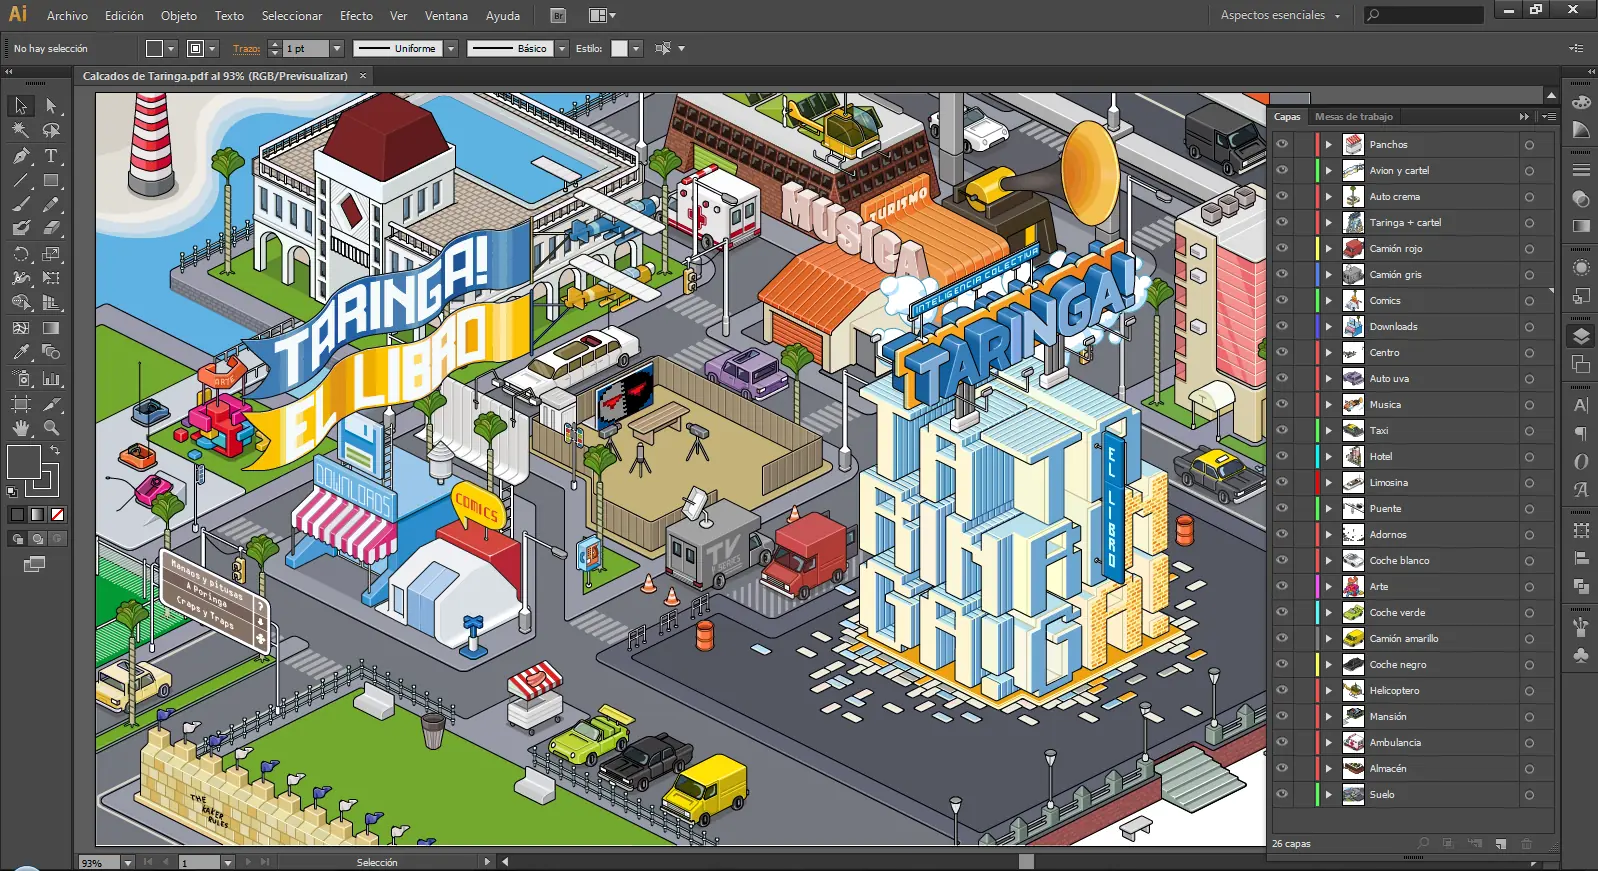
Task: Select the Column Graph tool
Action: (x=51, y=379)
